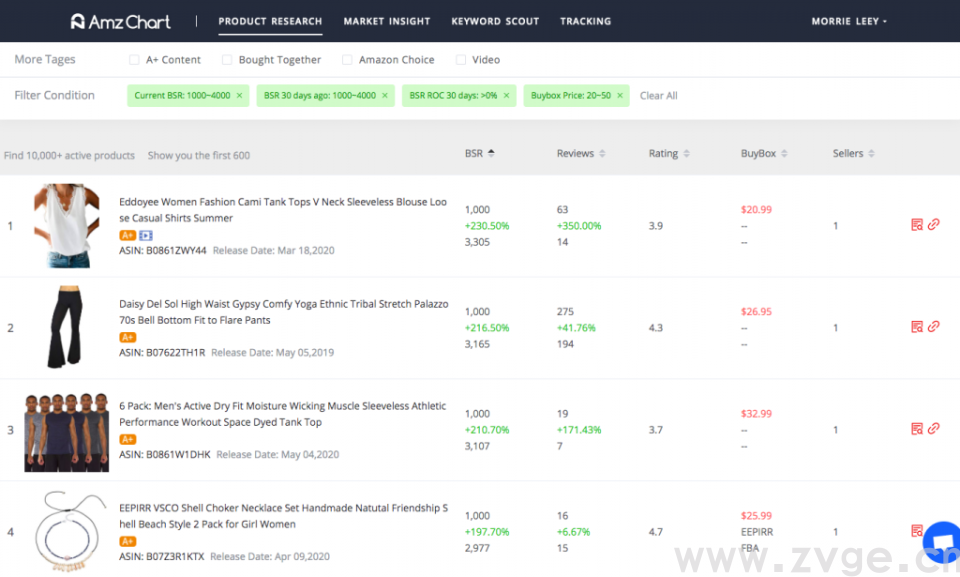Sort products by Reviews column
This screenshot has height=577, width=960.
580,154
